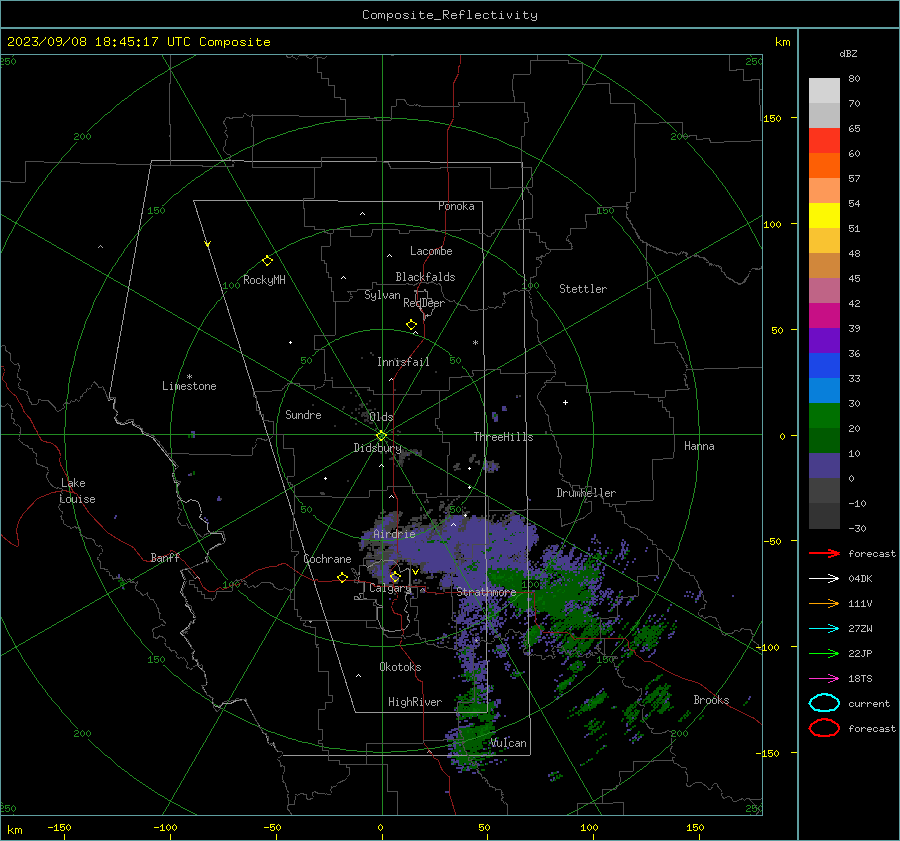Screen dimensions: 900x841
Task: Click the -100 tick on the bottom km axis
Action: tap(165, 827)
